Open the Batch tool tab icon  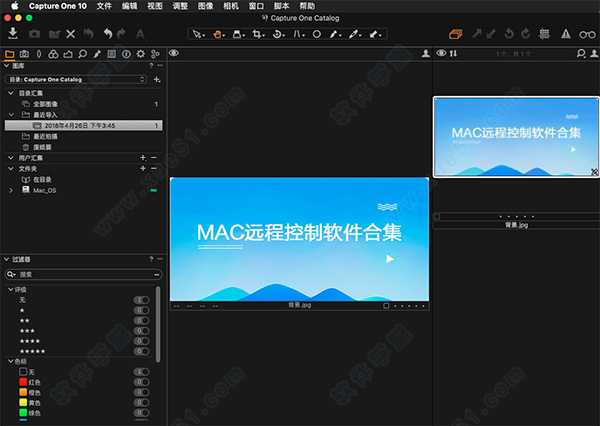pos(155,54)
